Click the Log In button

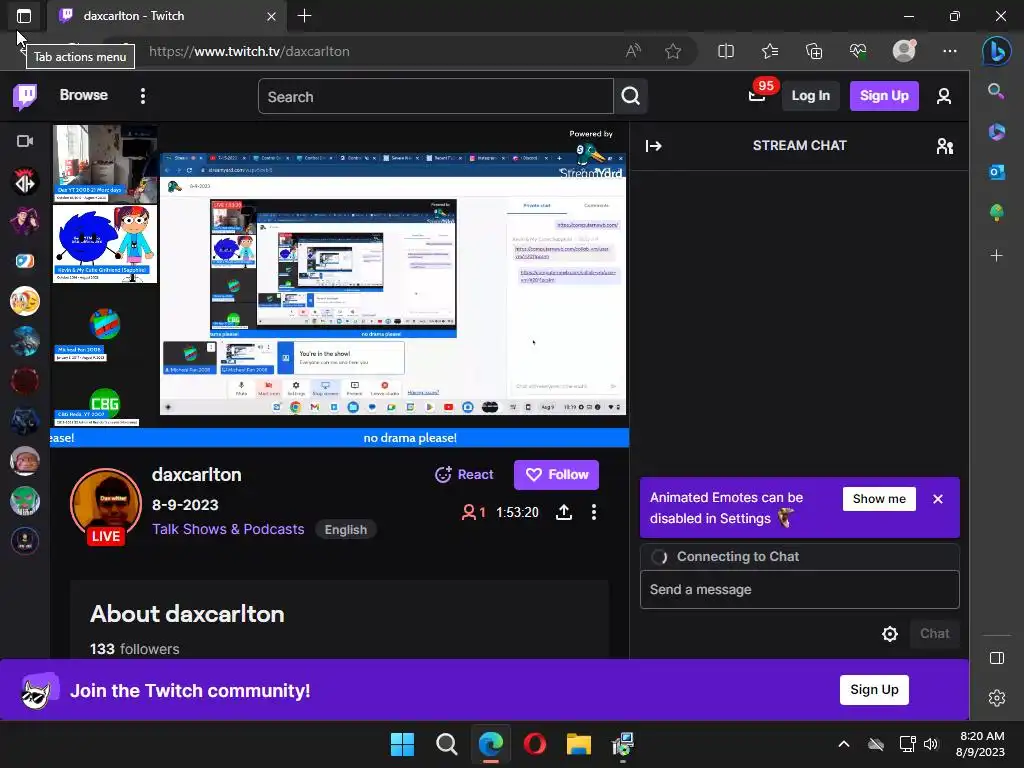point(810,96)
